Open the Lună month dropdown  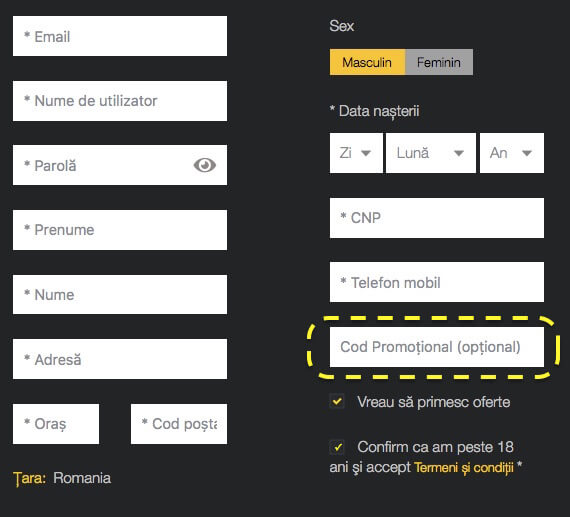431,153
